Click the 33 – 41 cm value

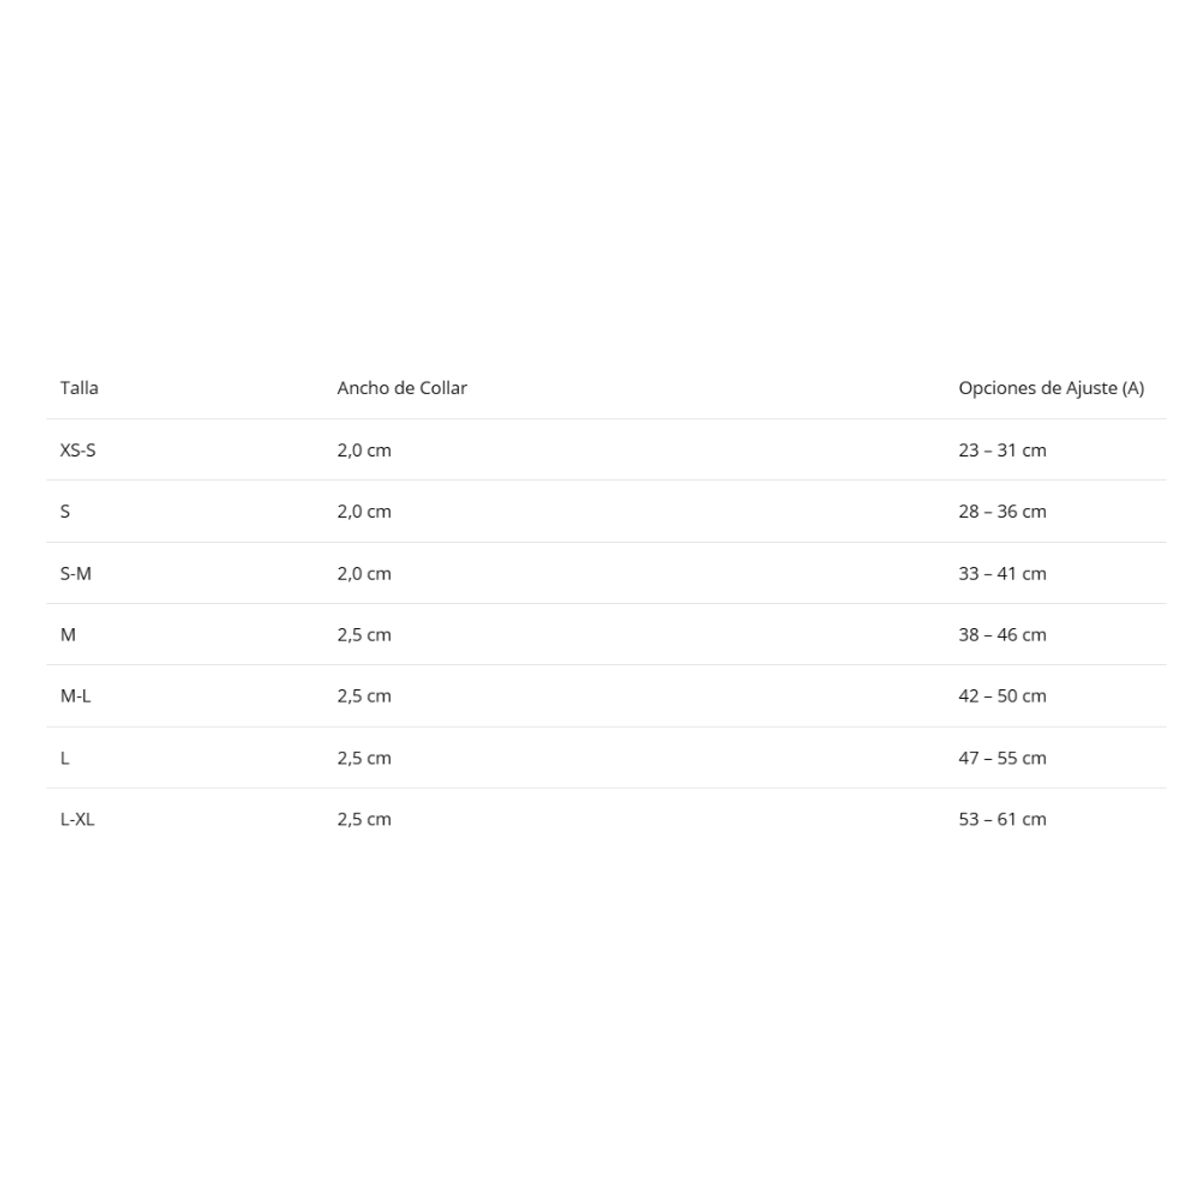1002,573
